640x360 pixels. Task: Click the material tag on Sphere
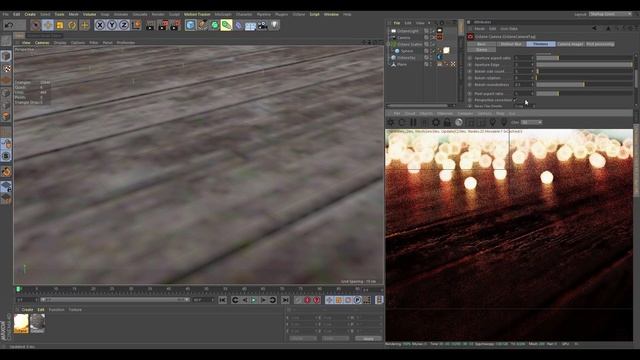[x=447, y=51]
